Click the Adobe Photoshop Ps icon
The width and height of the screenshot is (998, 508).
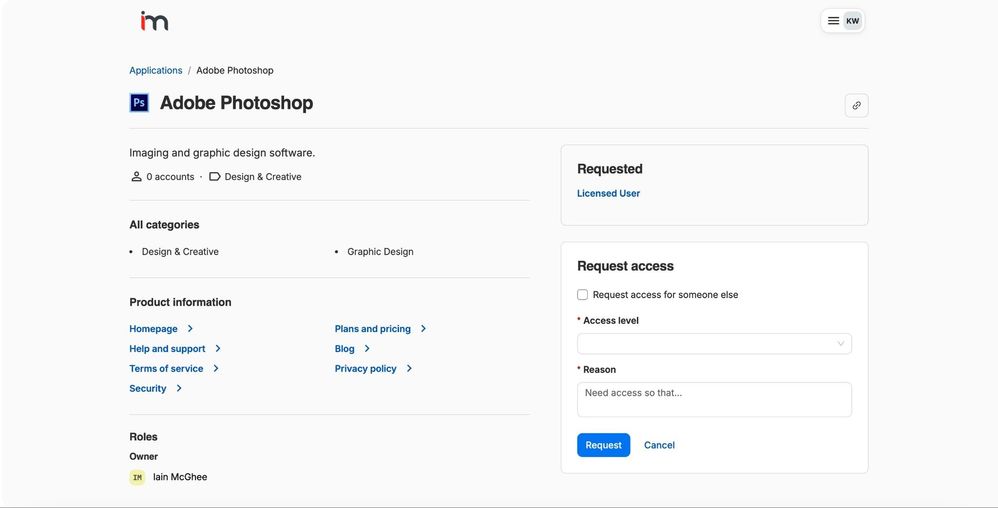[140, 103]
